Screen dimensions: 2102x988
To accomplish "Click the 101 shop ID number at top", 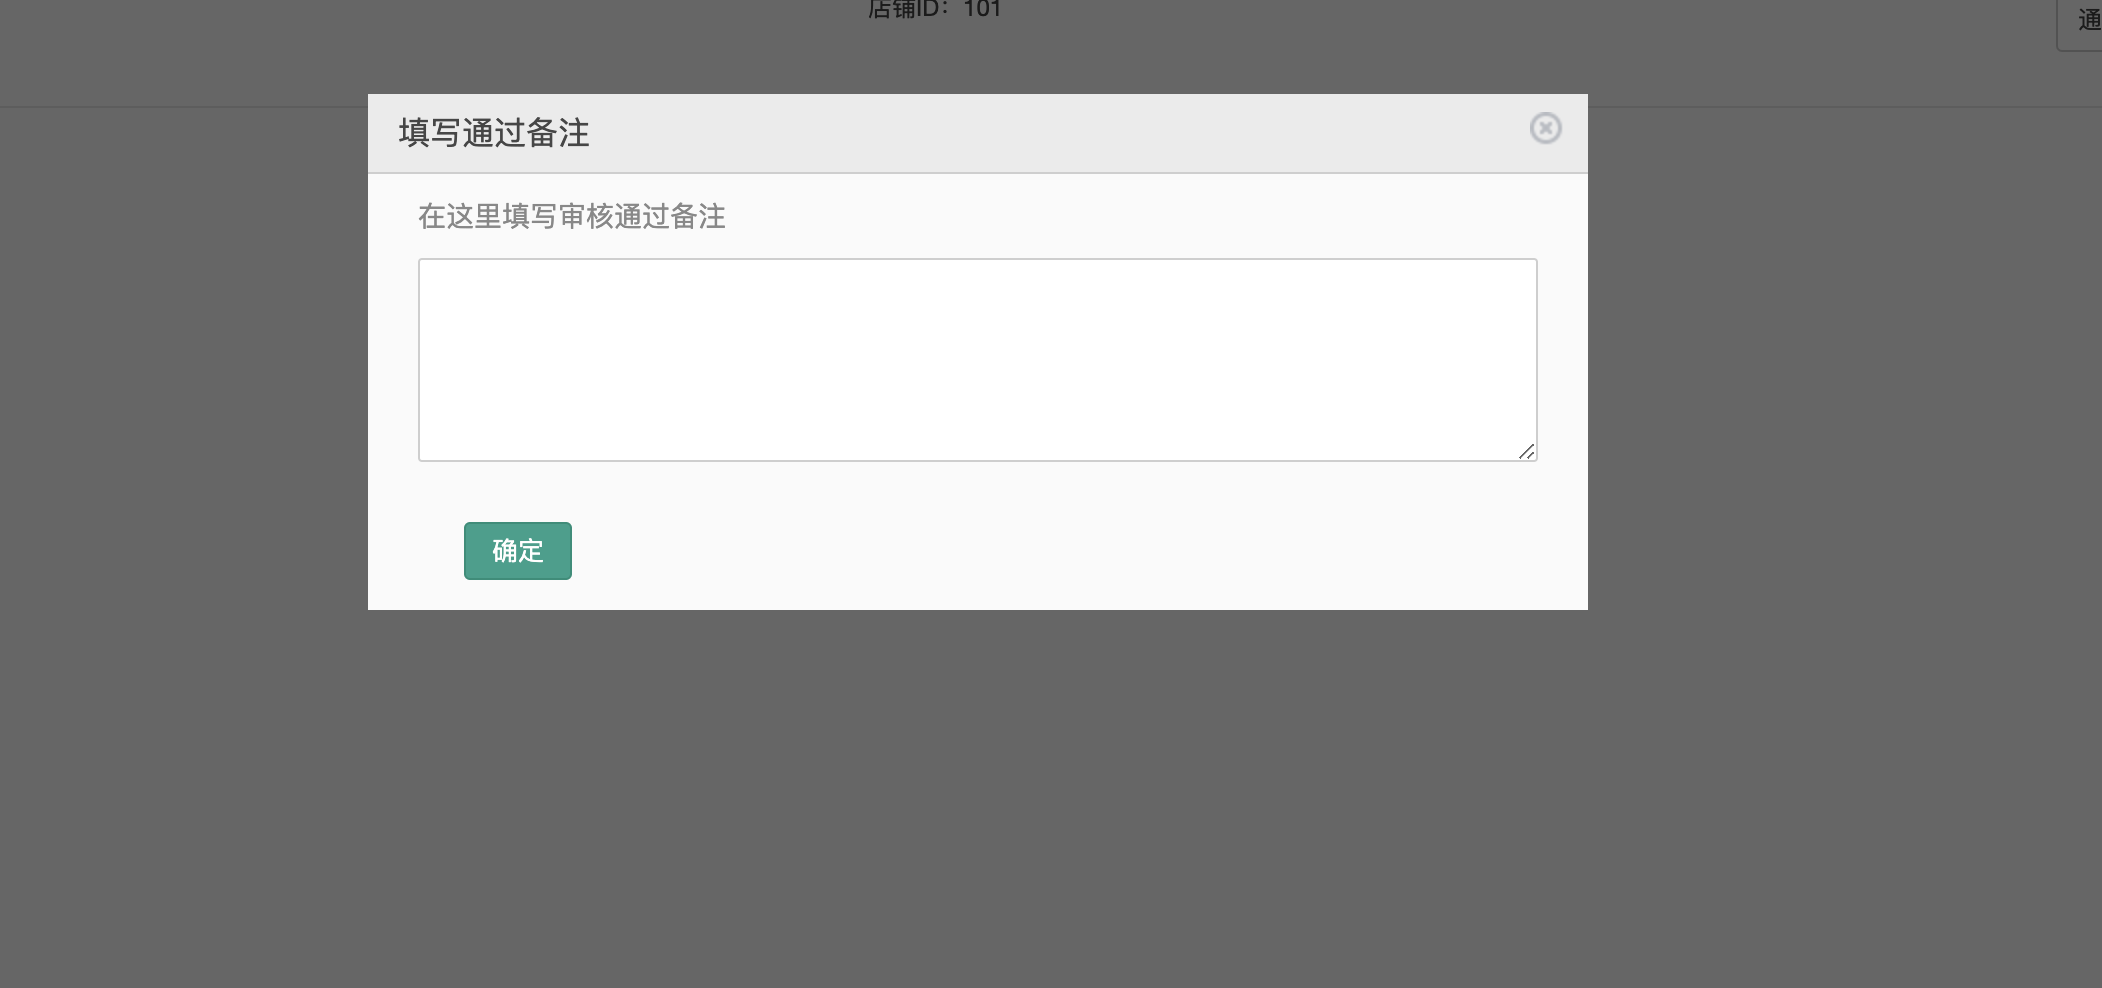I will pyautogui.click(x=982, y=10).
